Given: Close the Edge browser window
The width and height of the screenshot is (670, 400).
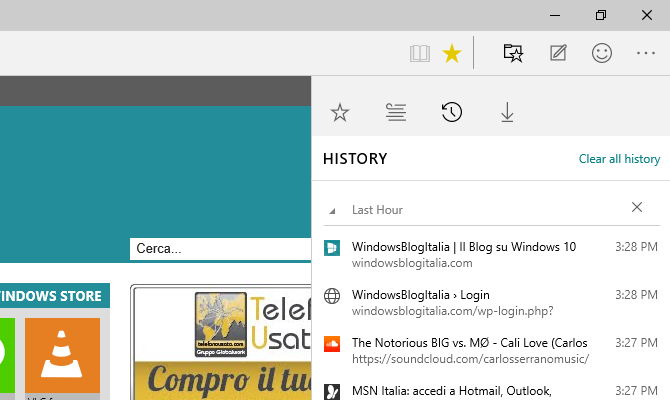Looking at the screenshot, I should click(647, 15).
